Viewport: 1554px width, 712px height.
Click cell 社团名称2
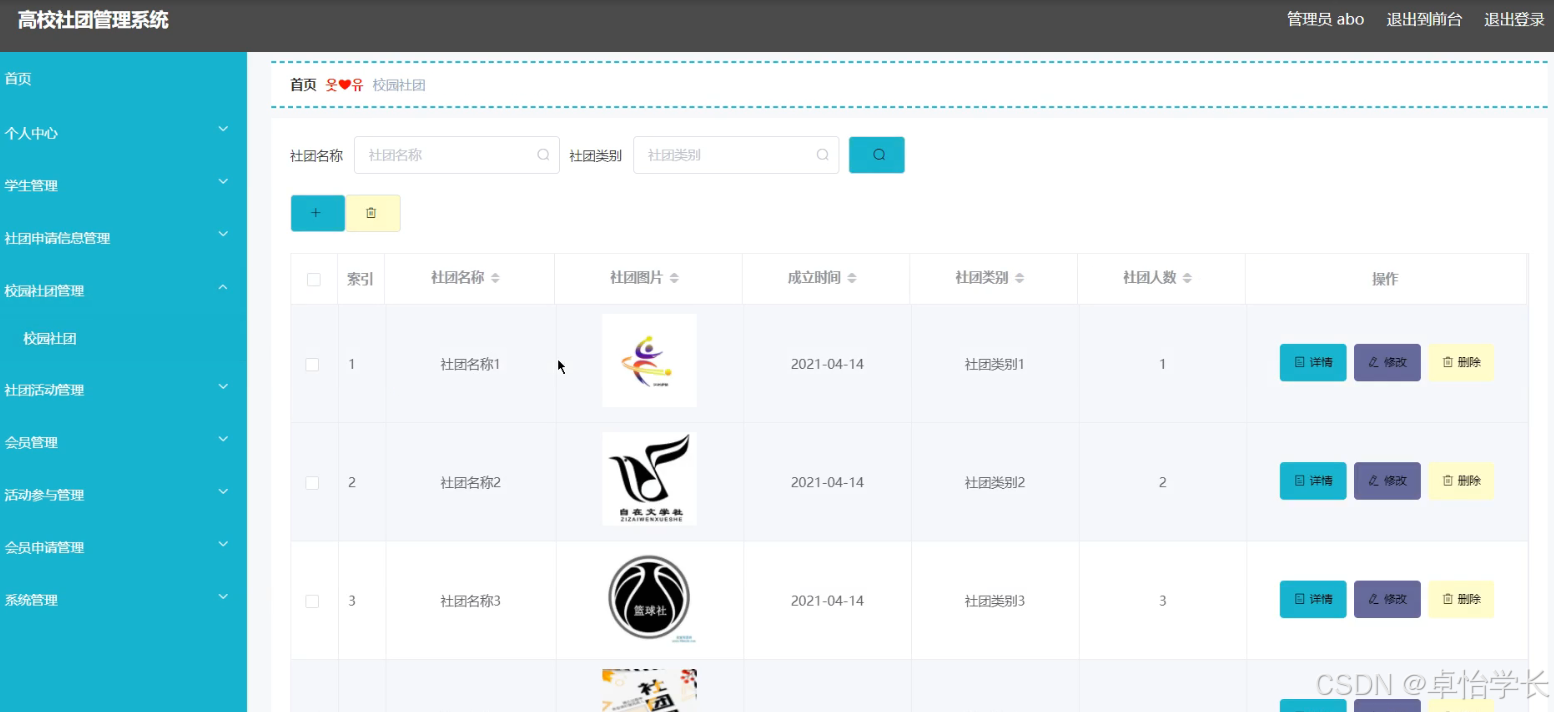point(470,483)
